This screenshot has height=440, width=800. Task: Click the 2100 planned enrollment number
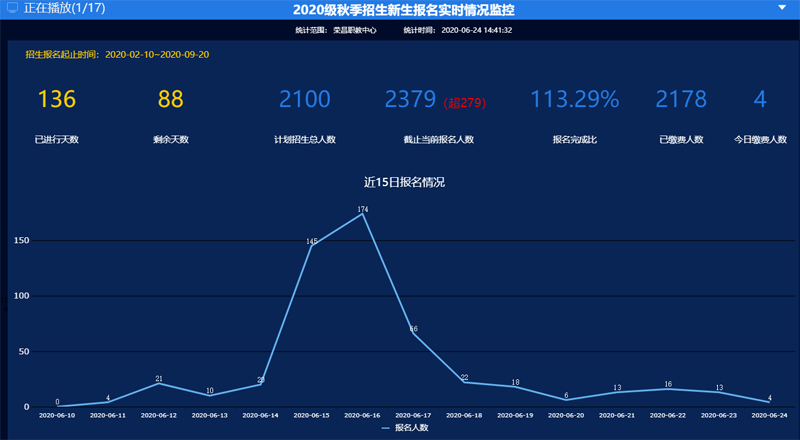pyautogui.click(x=304, y=99)
